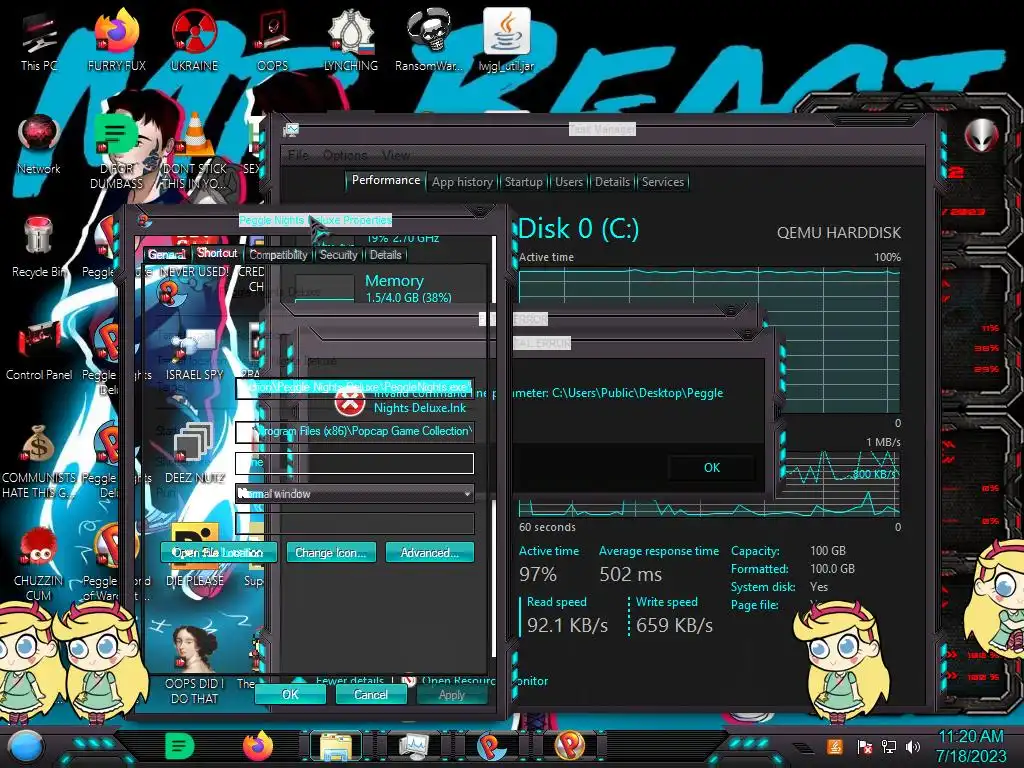
Task: Open the Users tab in Task Manager
Action: 569,182
